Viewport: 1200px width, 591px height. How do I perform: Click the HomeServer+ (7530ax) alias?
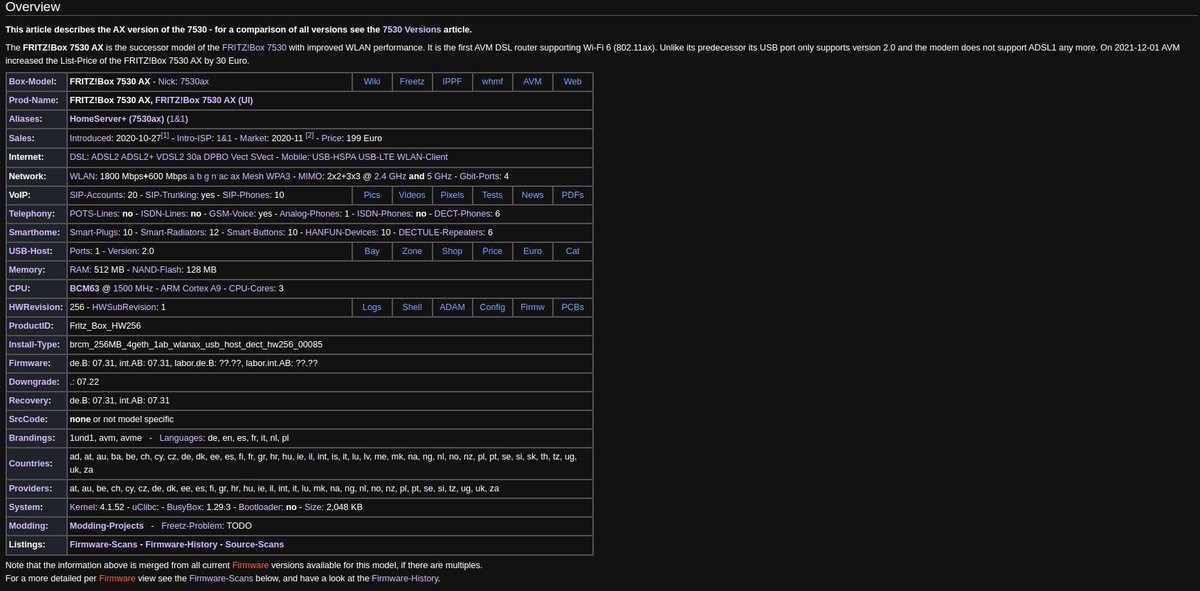(116, 119)
